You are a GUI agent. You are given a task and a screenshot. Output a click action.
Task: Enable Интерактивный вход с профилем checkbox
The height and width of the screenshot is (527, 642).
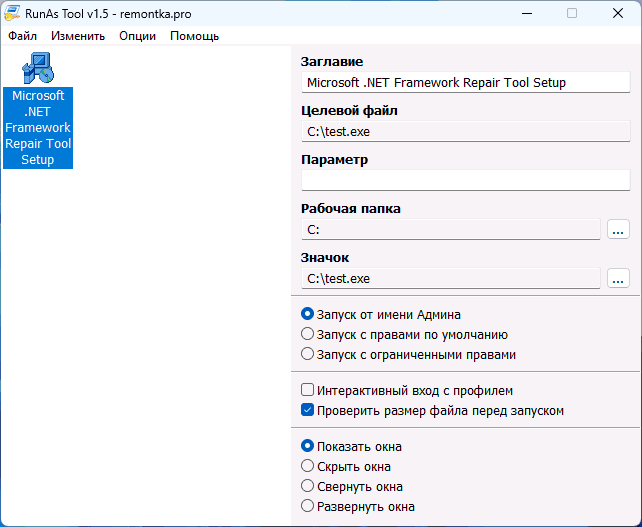tap(308, 390)
